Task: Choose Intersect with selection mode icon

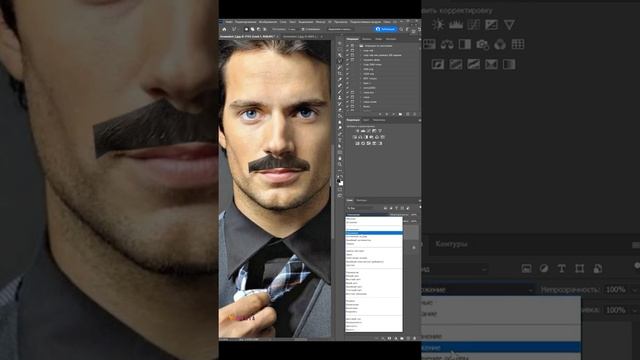Action: coord(264,29)
